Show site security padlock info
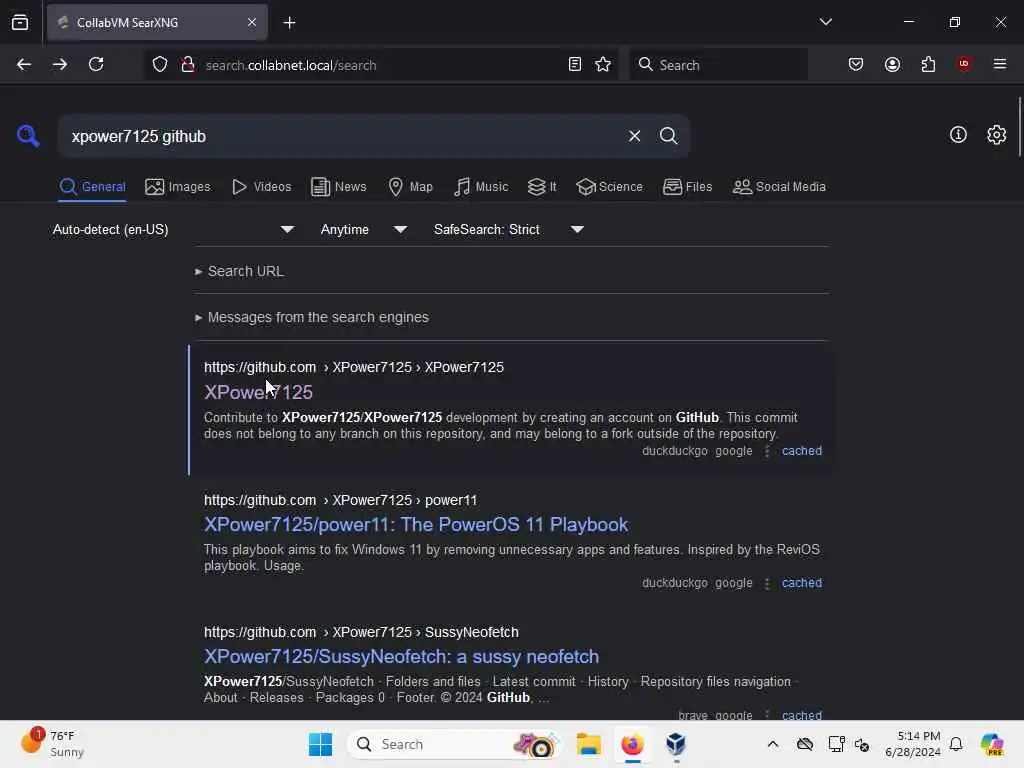 click(x=188, y=65)
